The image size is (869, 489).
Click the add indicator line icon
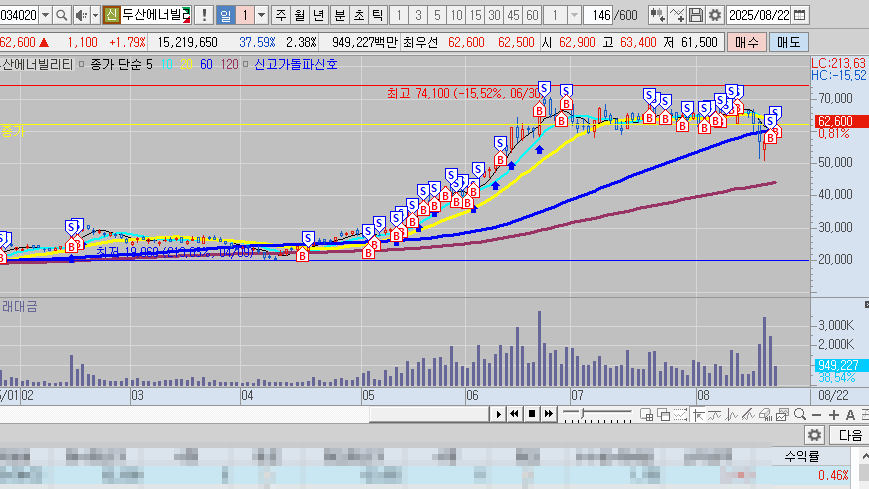(677, 15)
